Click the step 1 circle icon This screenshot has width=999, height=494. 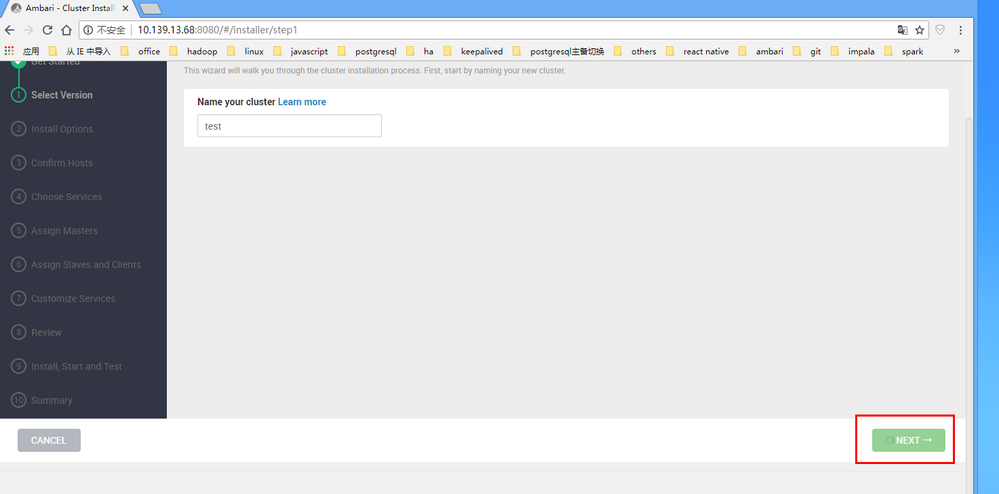click(18, 95)
